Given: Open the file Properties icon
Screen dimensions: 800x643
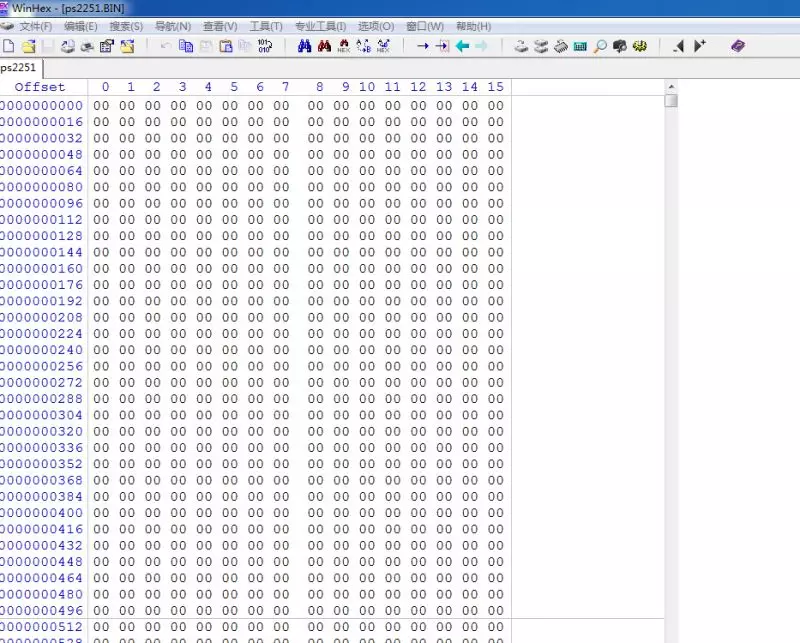Looking at the screenshot, I should 107,46.
